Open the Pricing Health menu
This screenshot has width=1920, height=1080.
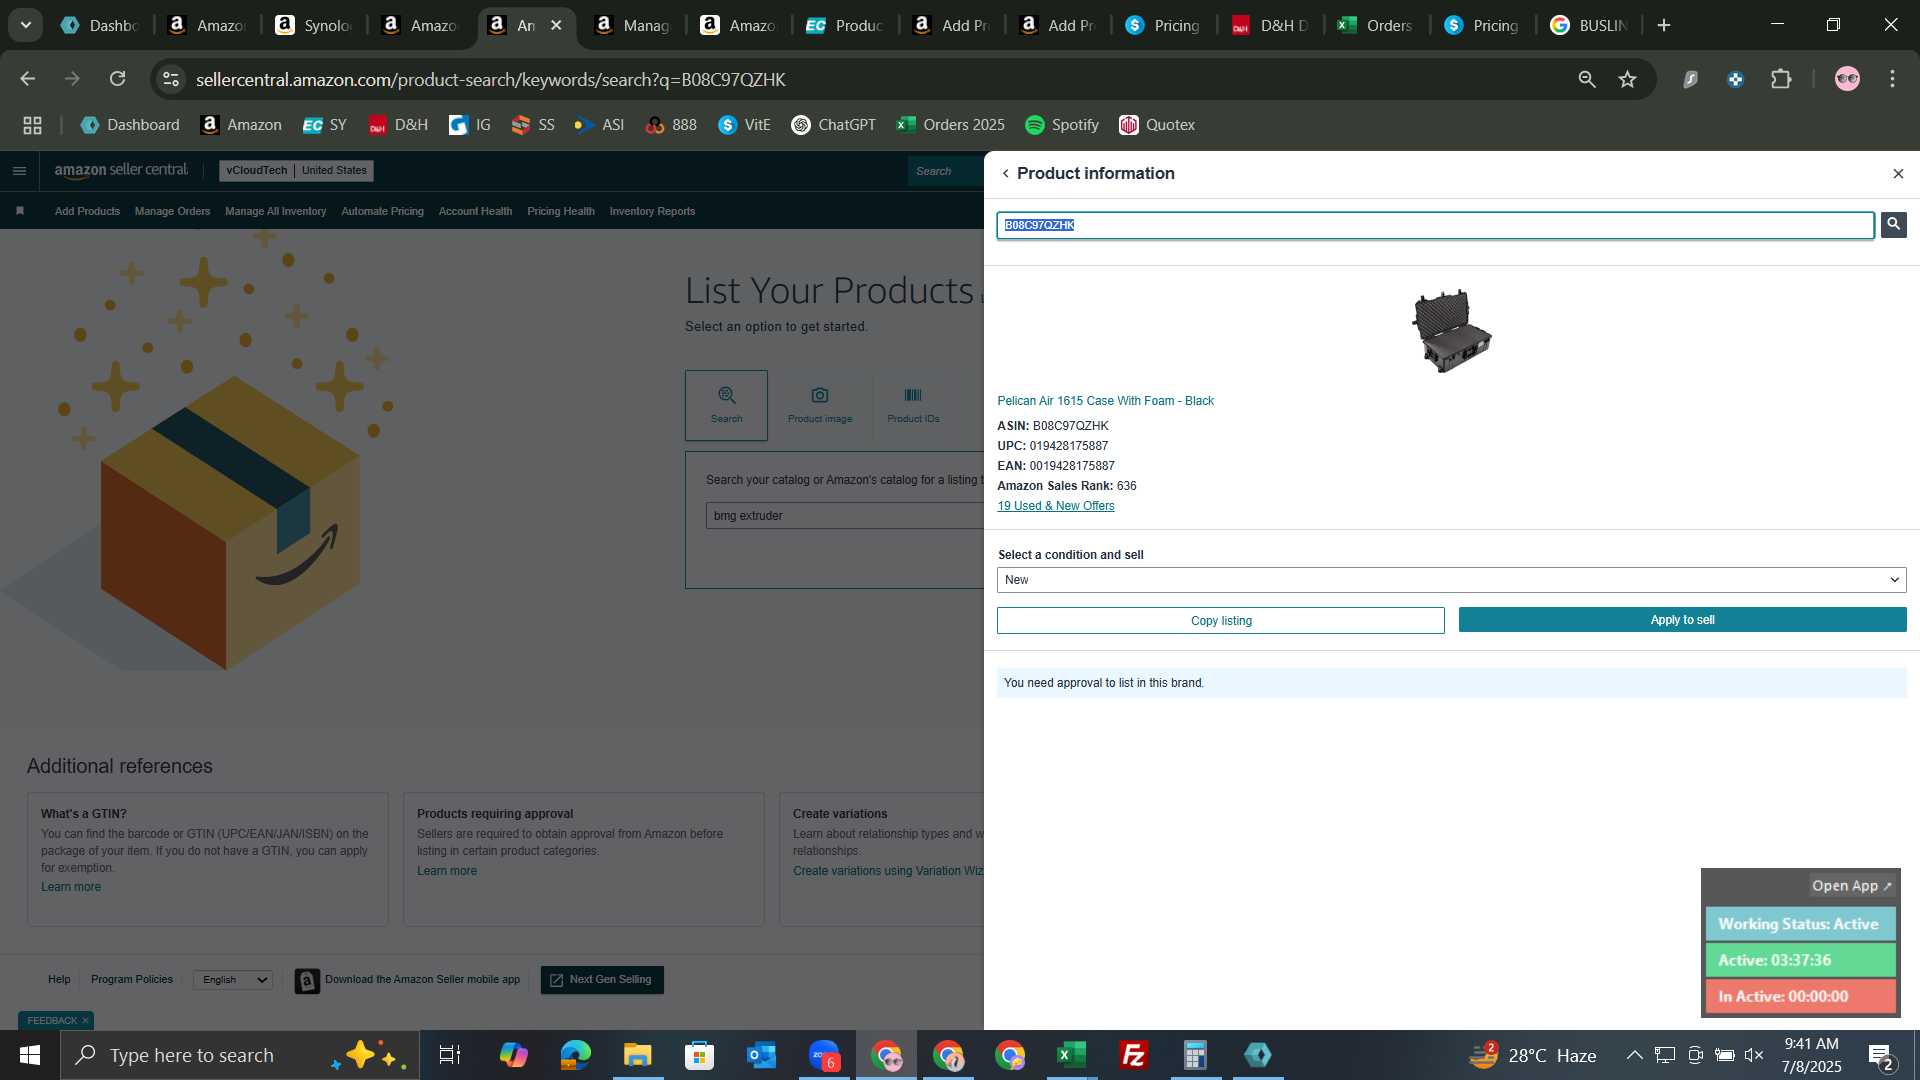click(x=560, y=211)
